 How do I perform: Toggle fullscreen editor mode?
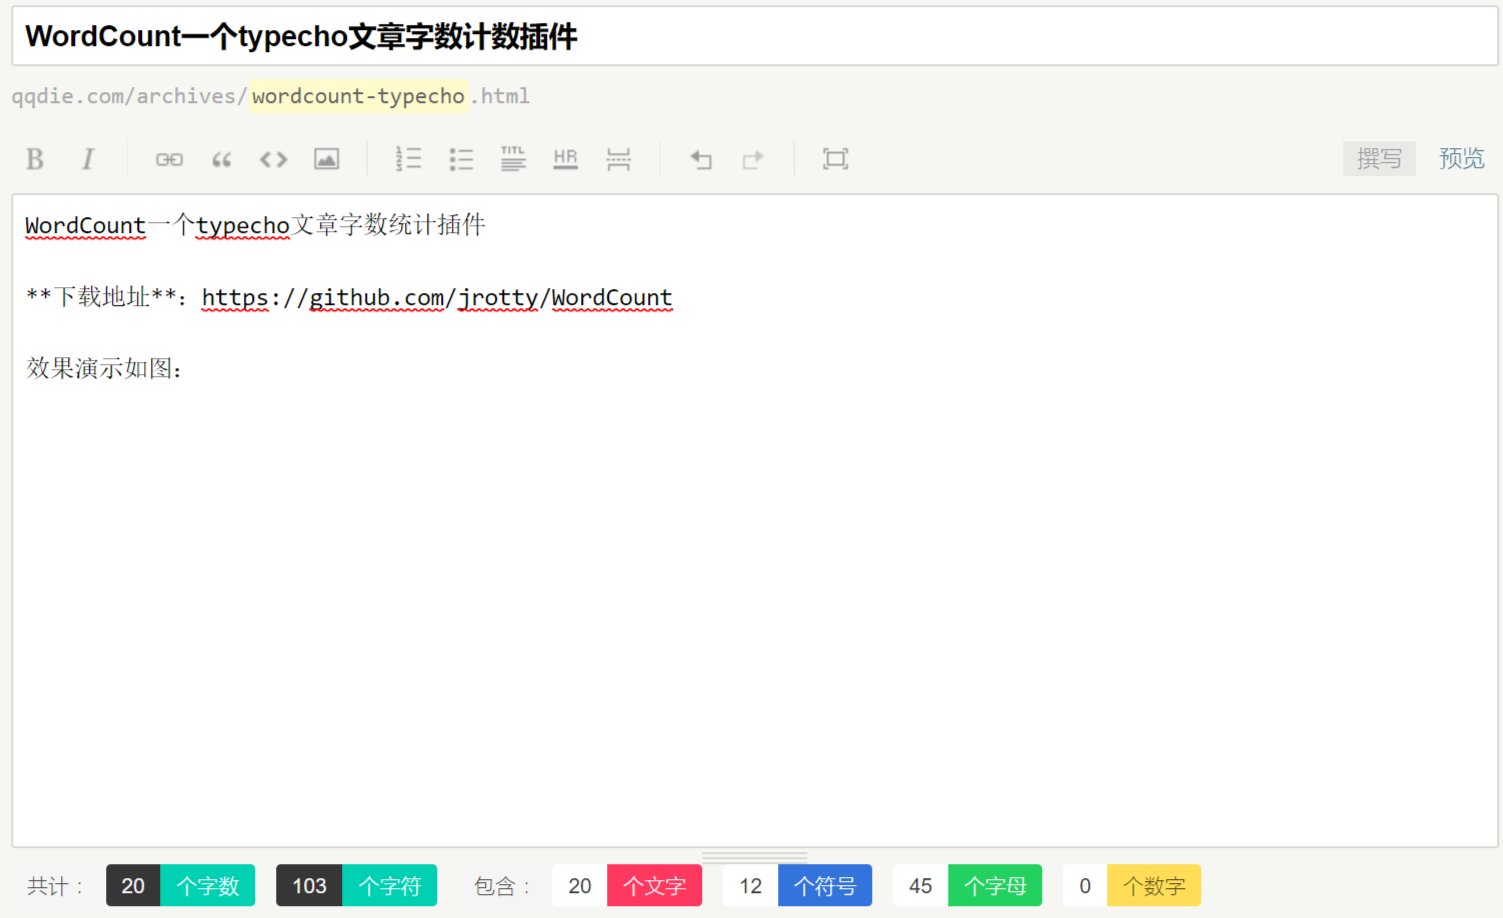coord(835,159)
